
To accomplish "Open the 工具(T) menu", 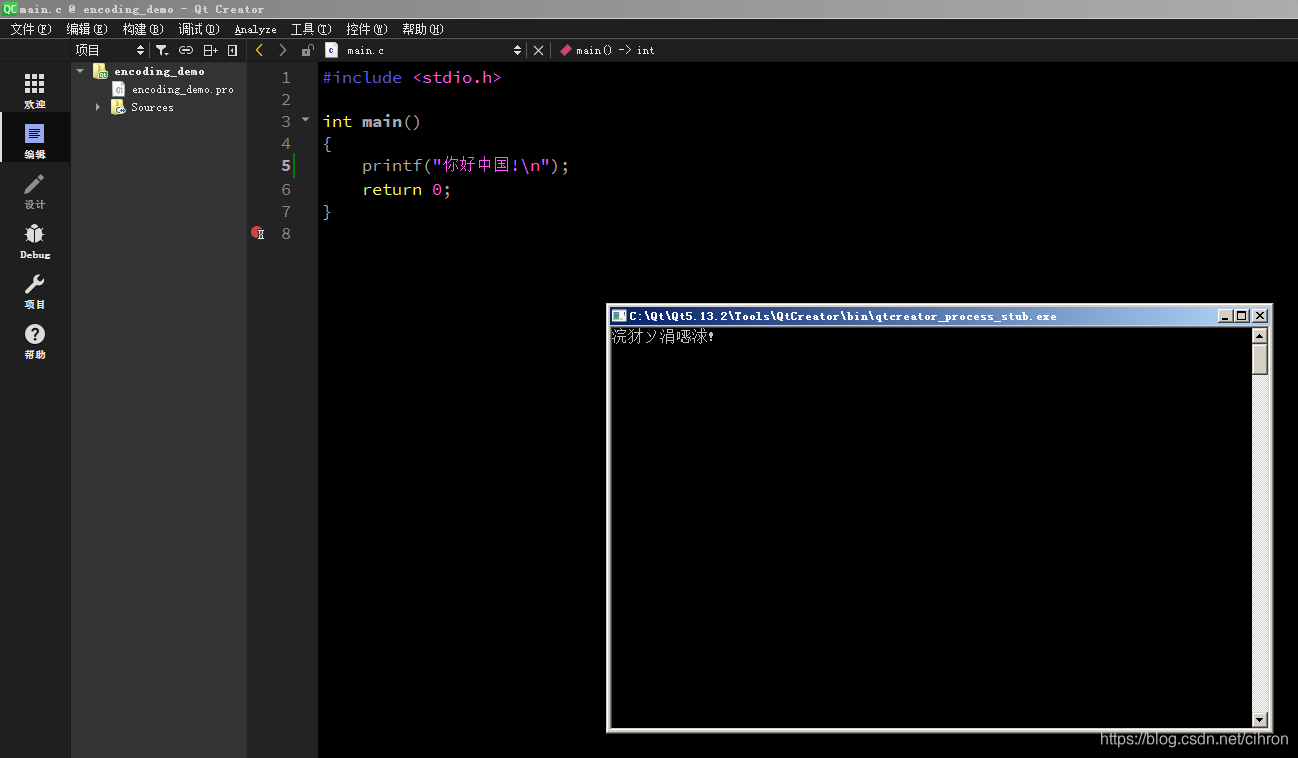I will [311, 29].
